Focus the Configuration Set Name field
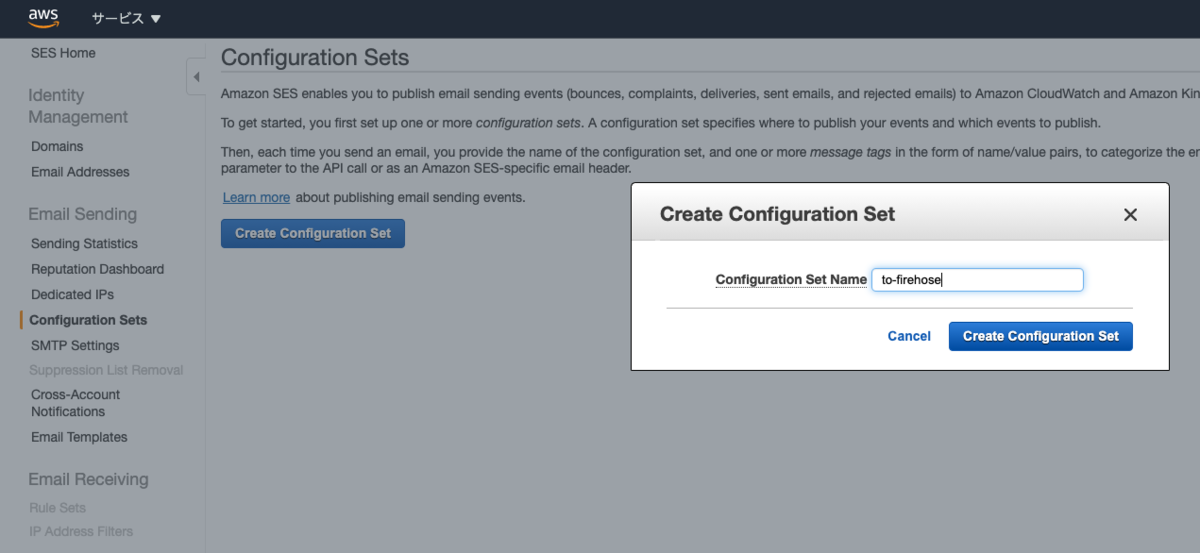This screenshot has height=553, width=1200. click(977, 280)
